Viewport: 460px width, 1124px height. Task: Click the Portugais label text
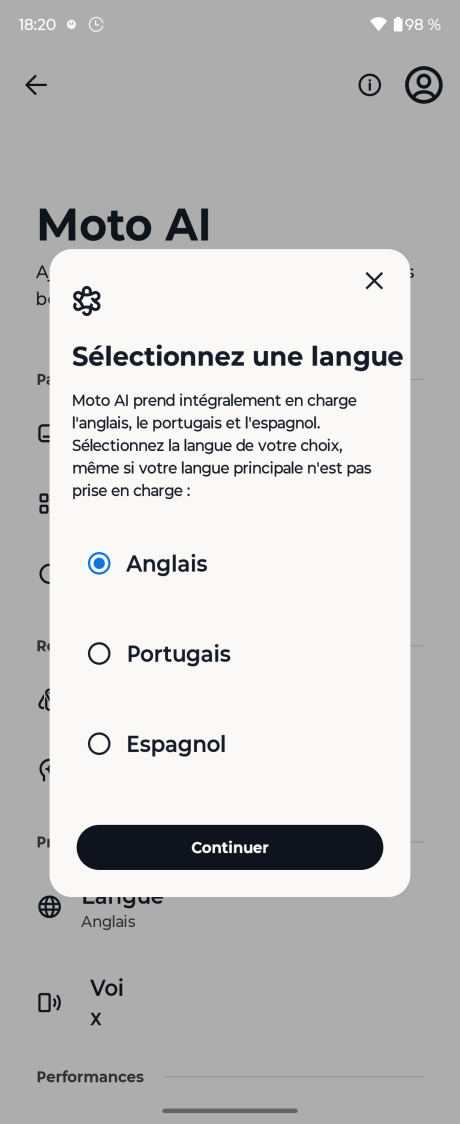pos(178,654)
